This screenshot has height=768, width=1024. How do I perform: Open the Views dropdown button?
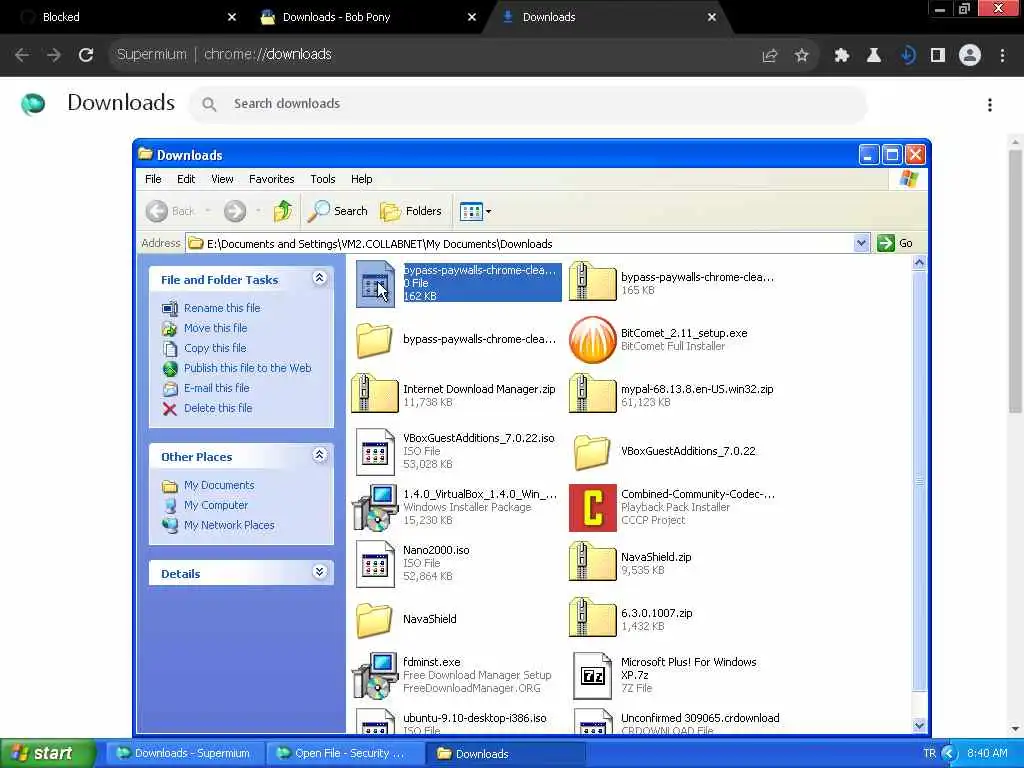click(475, 211)
